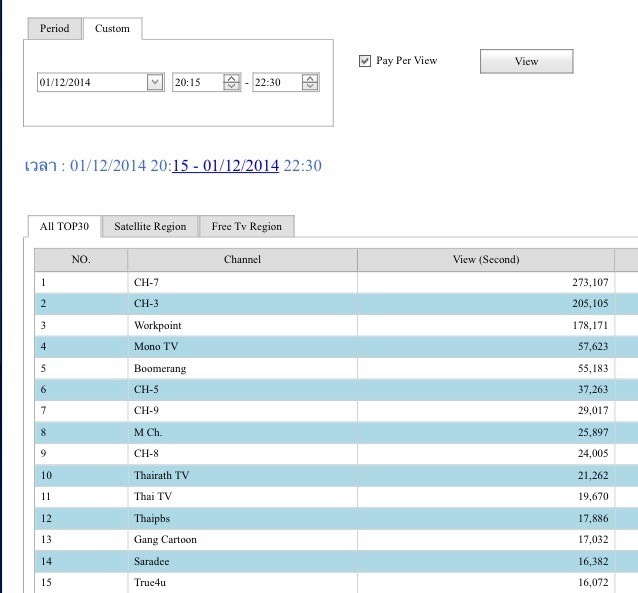Toggle the Pay Per View checkbox

point(365,61)
